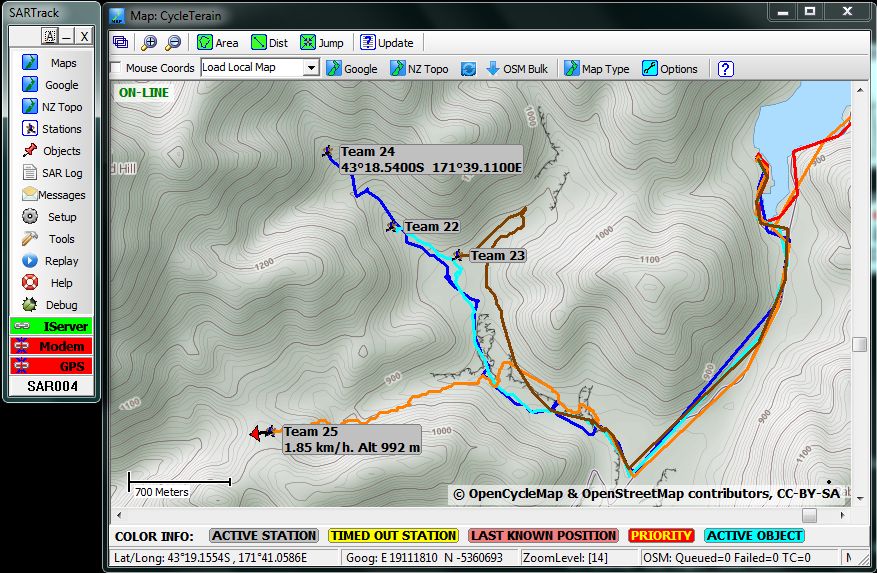This screenshot has height=573, width=877.
Task: Start OSM Bulk download
Action: click(516, 69)
